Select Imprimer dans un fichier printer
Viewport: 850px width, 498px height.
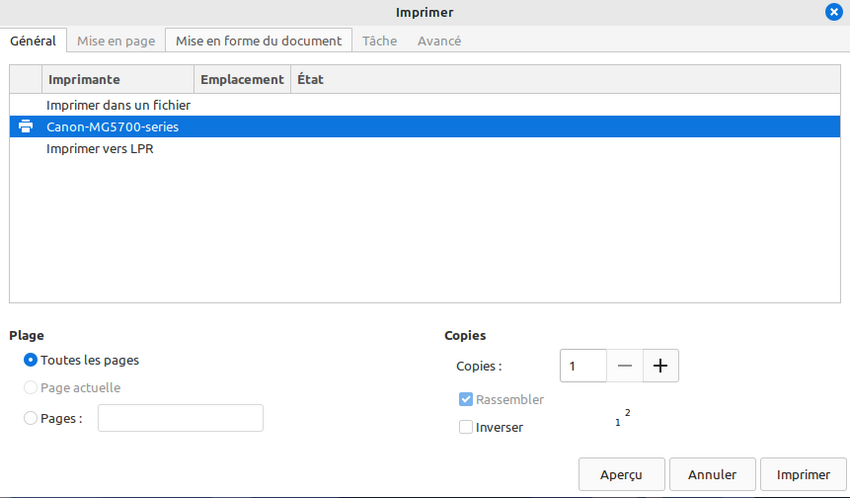pyautogui.click(x=118, y=105)
